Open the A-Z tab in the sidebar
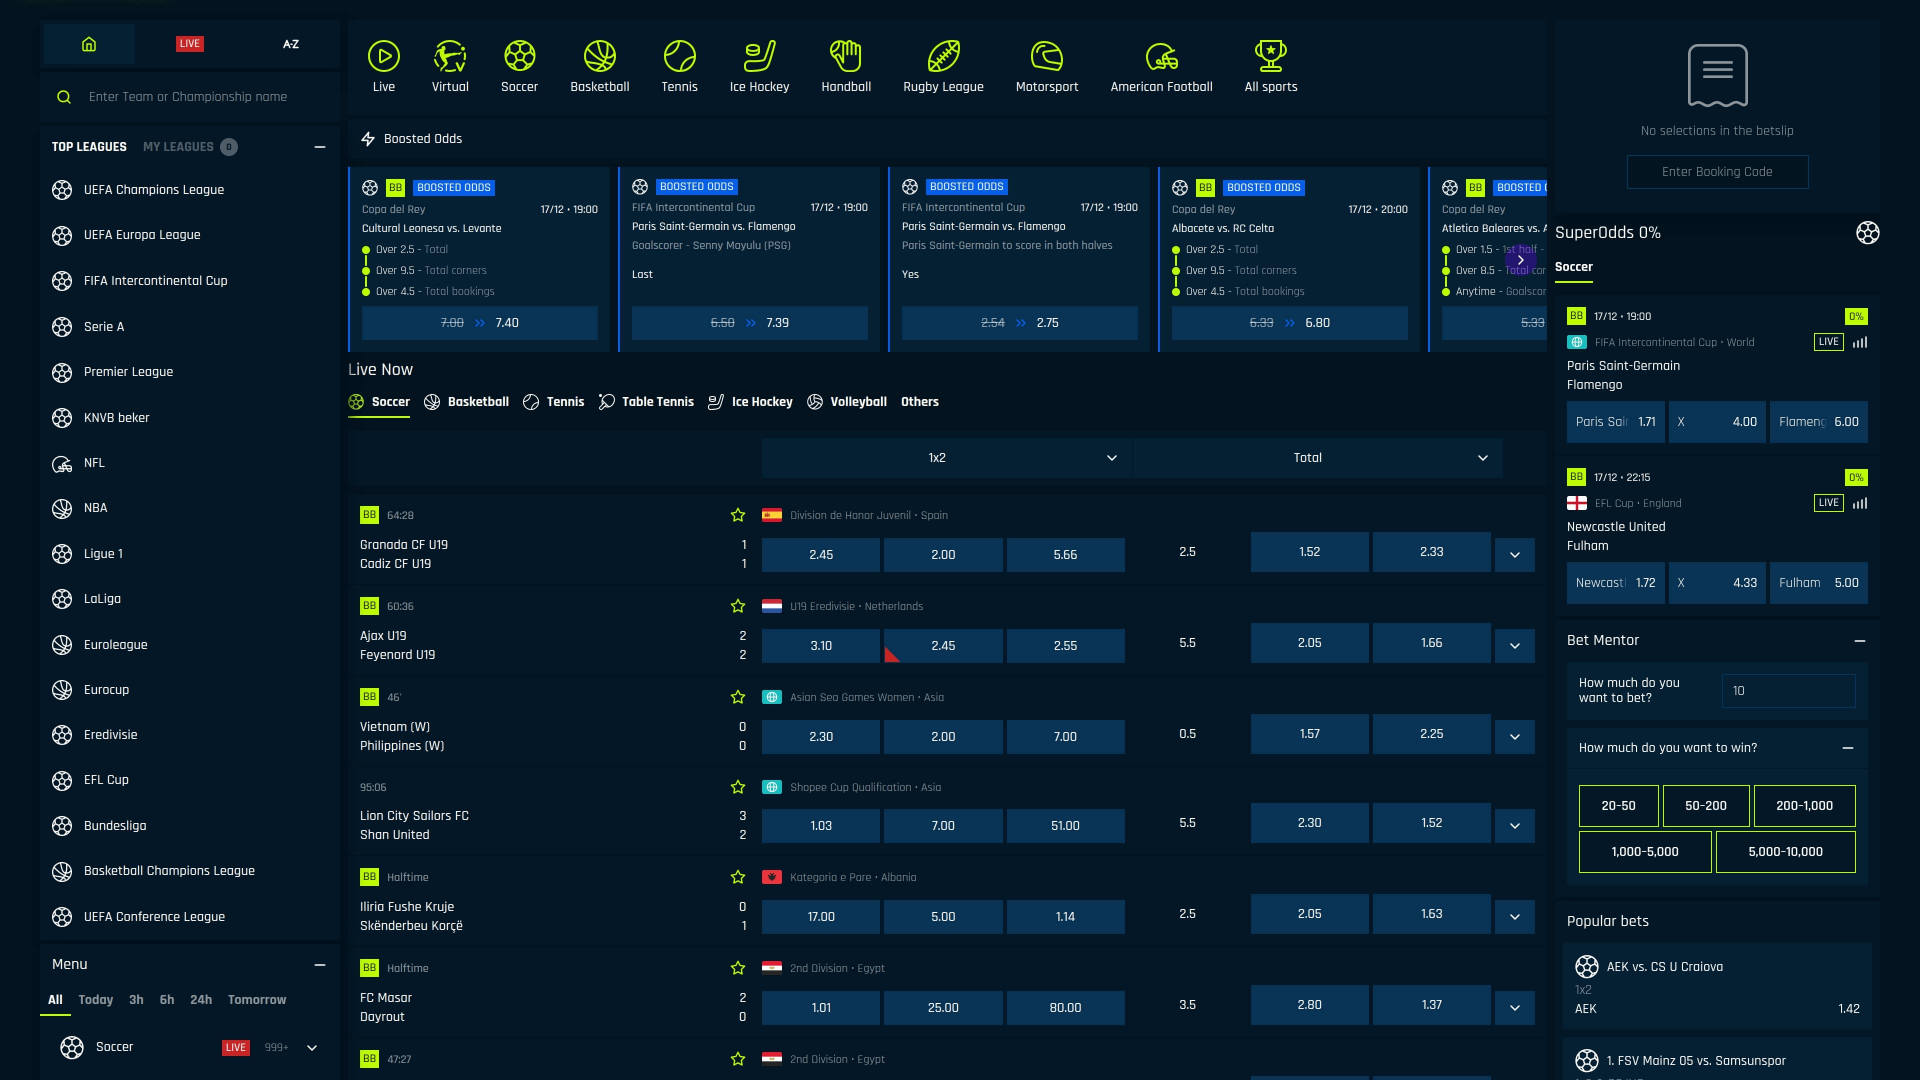Viewport: 1920px width, 1080px height. pyautogui.click(x=291, y=44)
